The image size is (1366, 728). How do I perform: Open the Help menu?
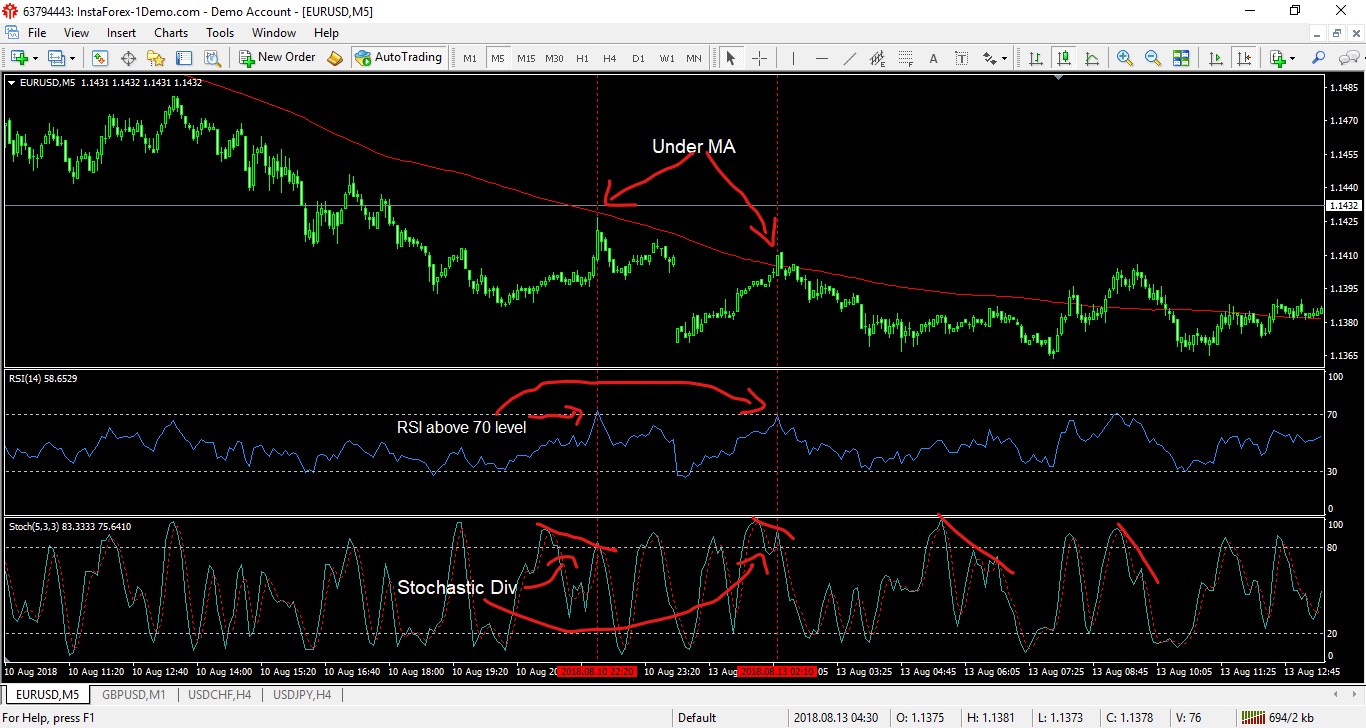pos(326,33)
